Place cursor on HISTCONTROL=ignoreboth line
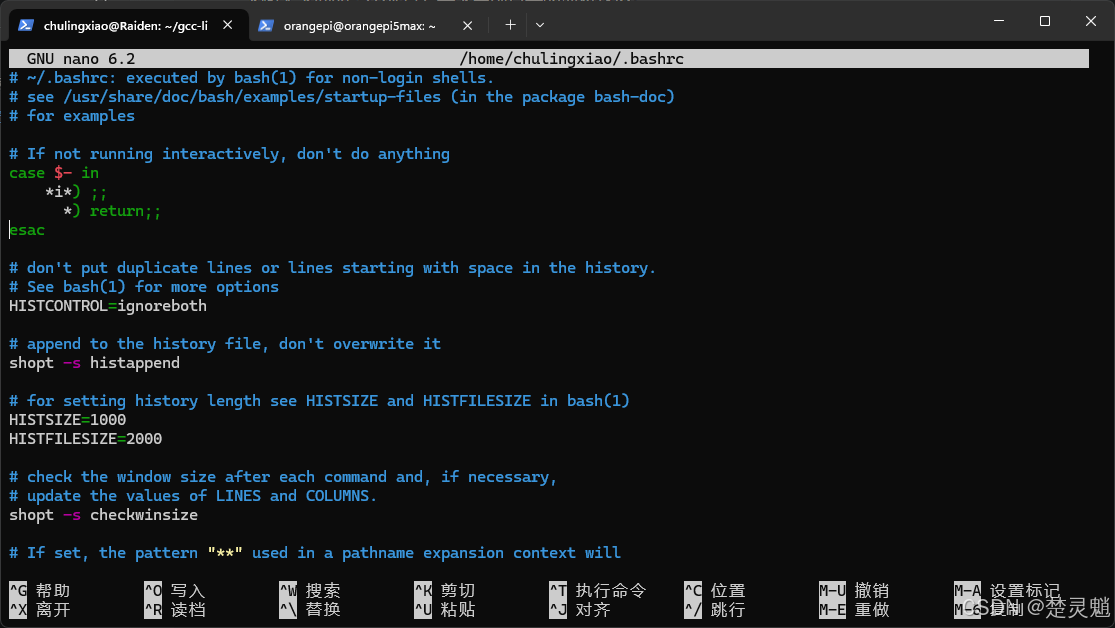The height and width of the screenshot is (628, 1115). [x=108, y=306]
